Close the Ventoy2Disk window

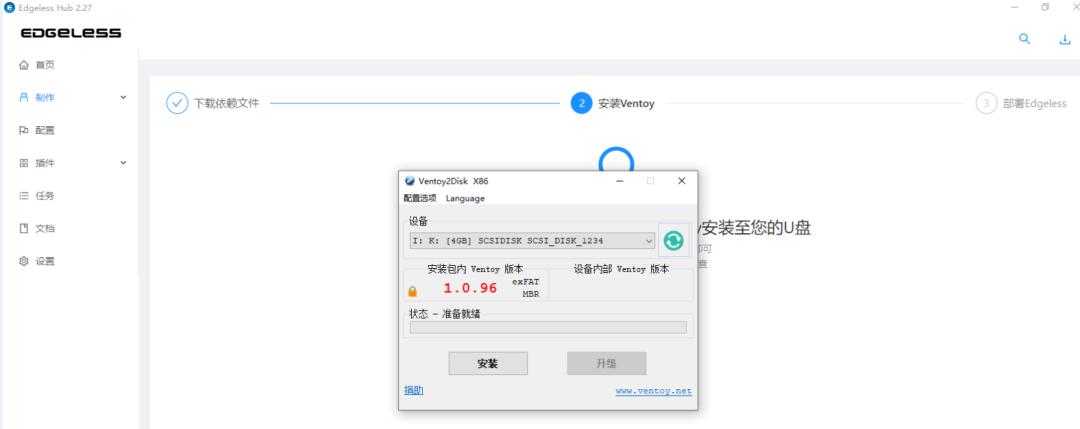click(x=681, y=181)
